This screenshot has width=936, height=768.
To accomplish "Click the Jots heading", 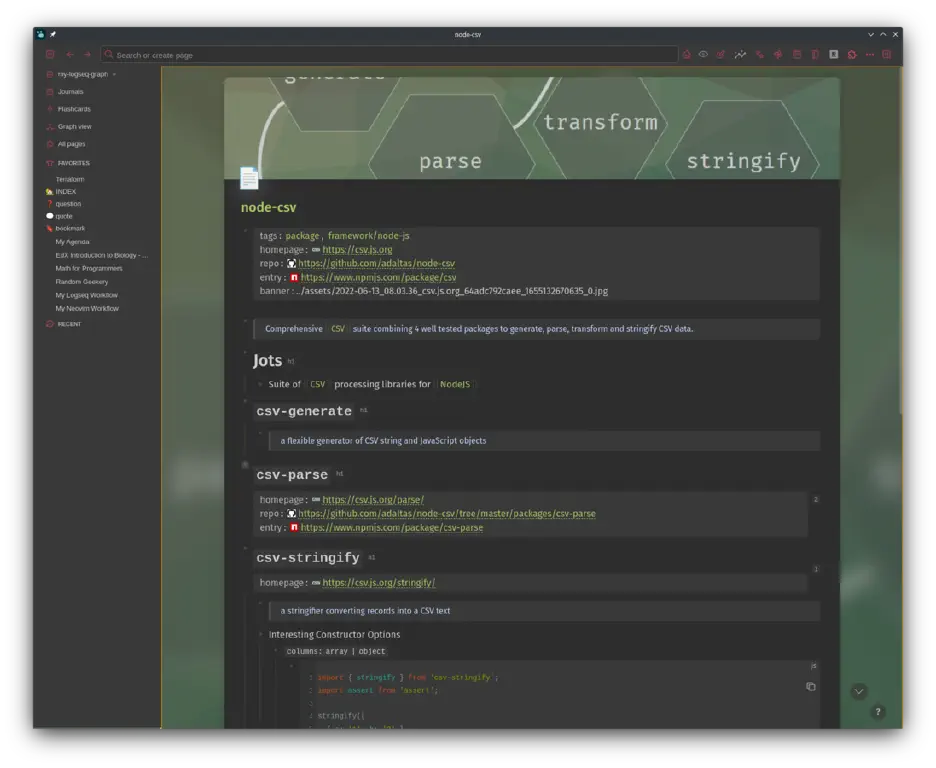I will 267,360.
